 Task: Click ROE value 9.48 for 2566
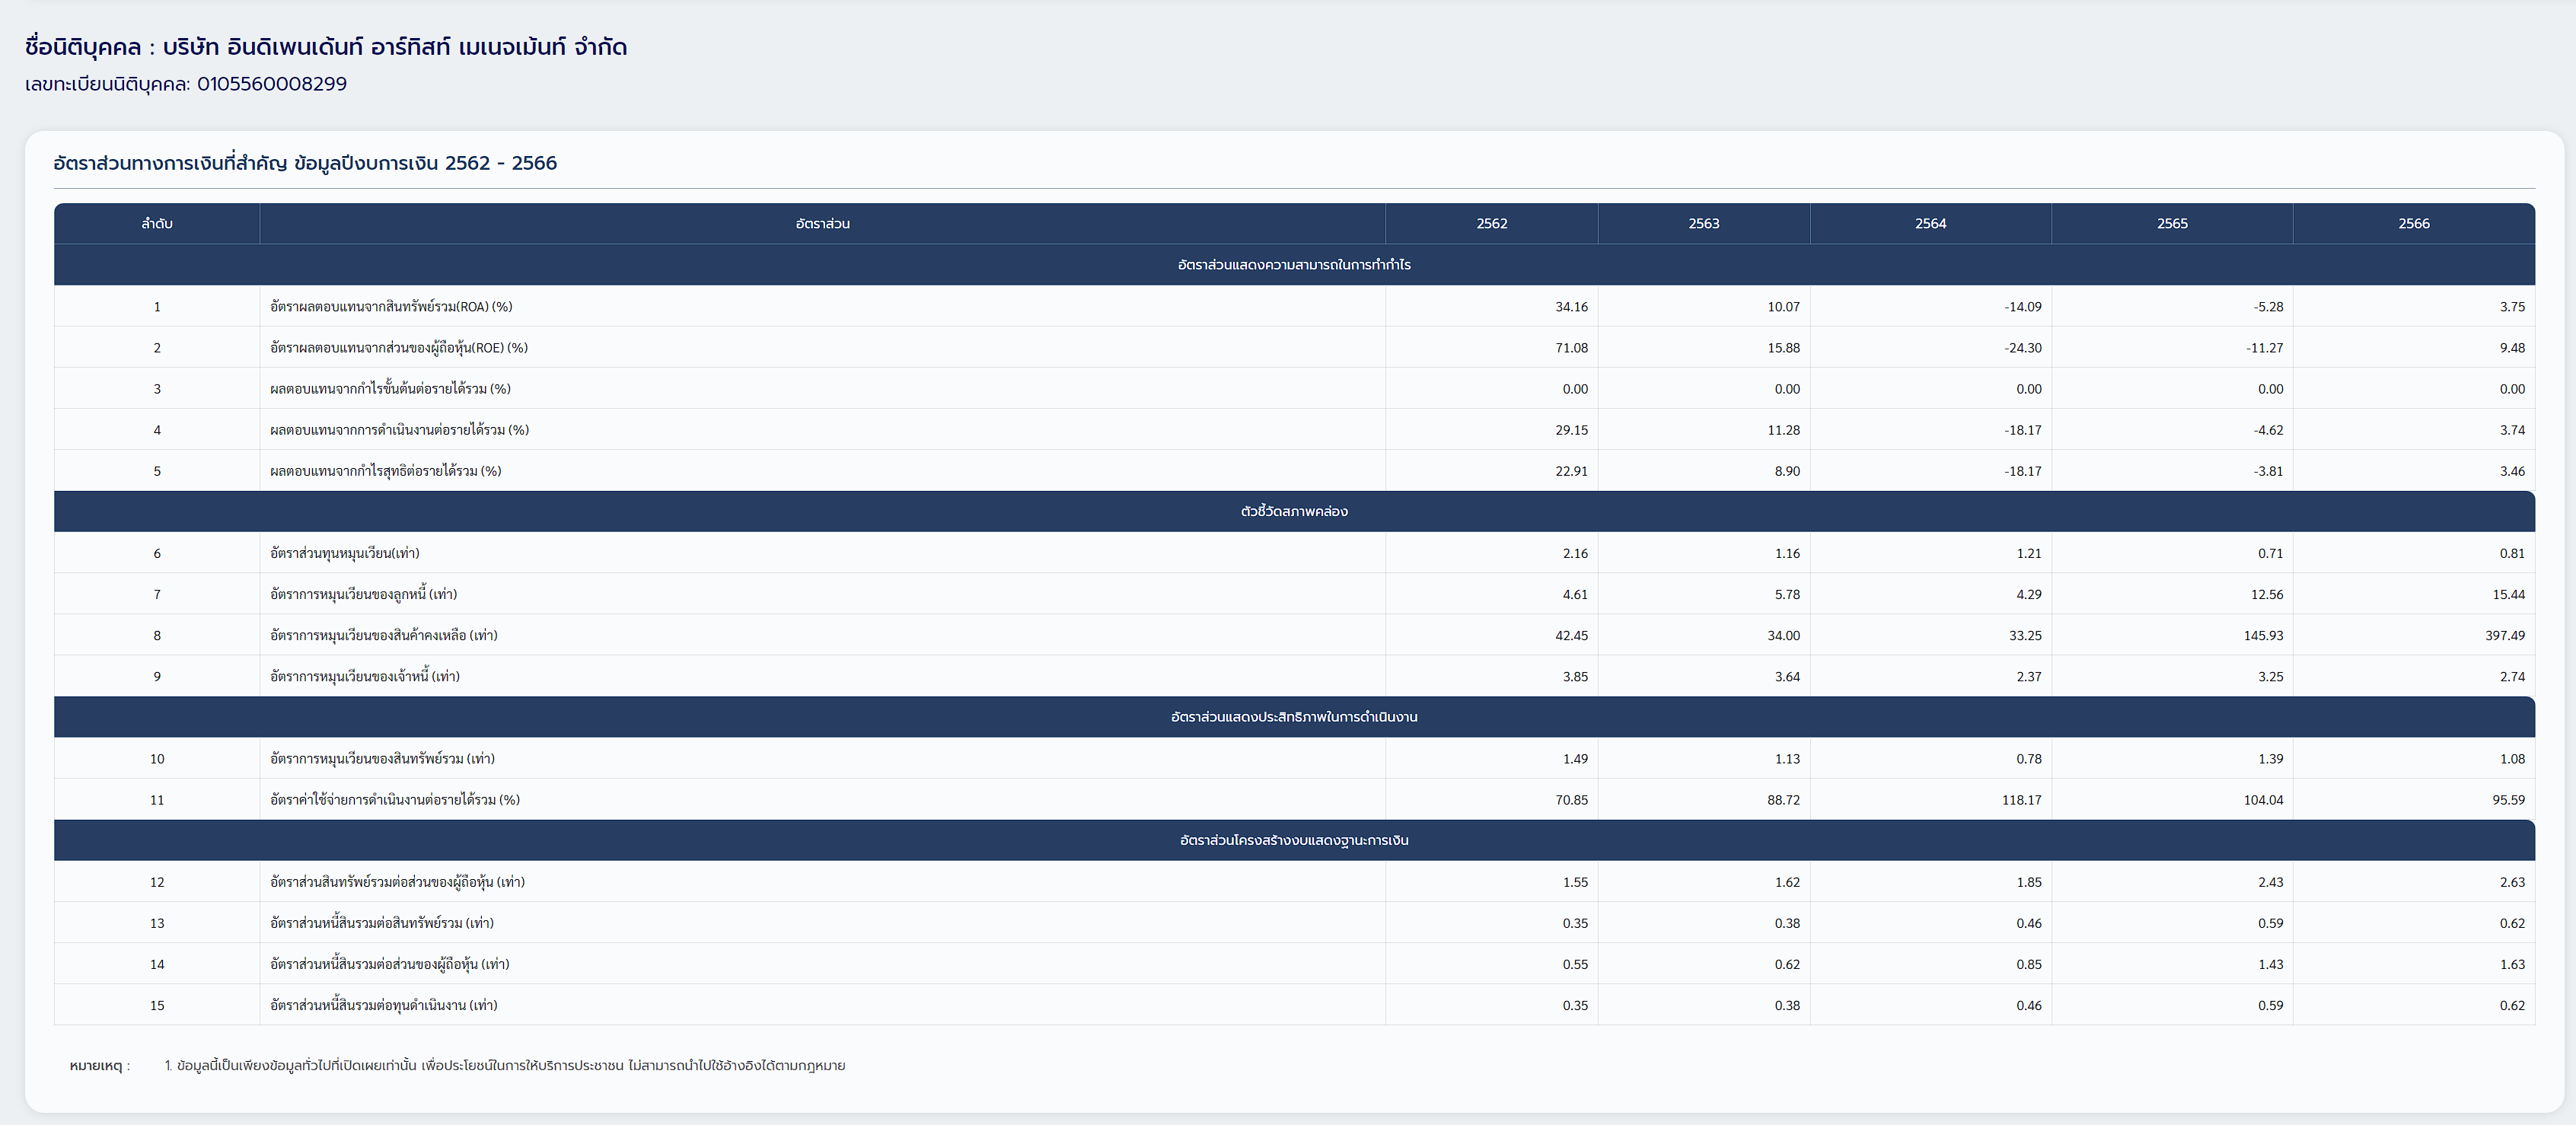(x=2512, y=348)
